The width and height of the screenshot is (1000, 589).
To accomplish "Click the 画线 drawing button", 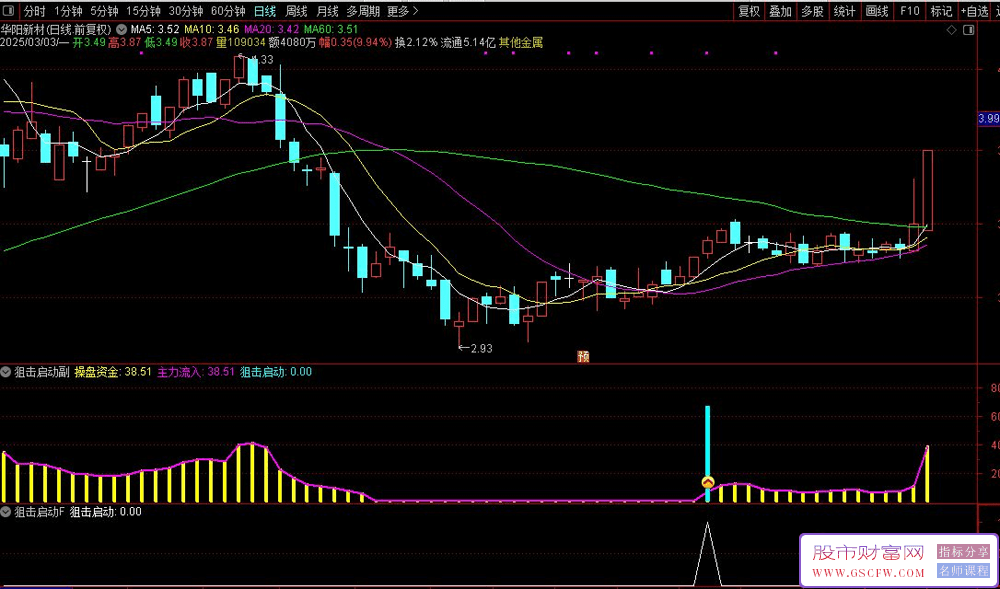I will (x=877, y=11).
